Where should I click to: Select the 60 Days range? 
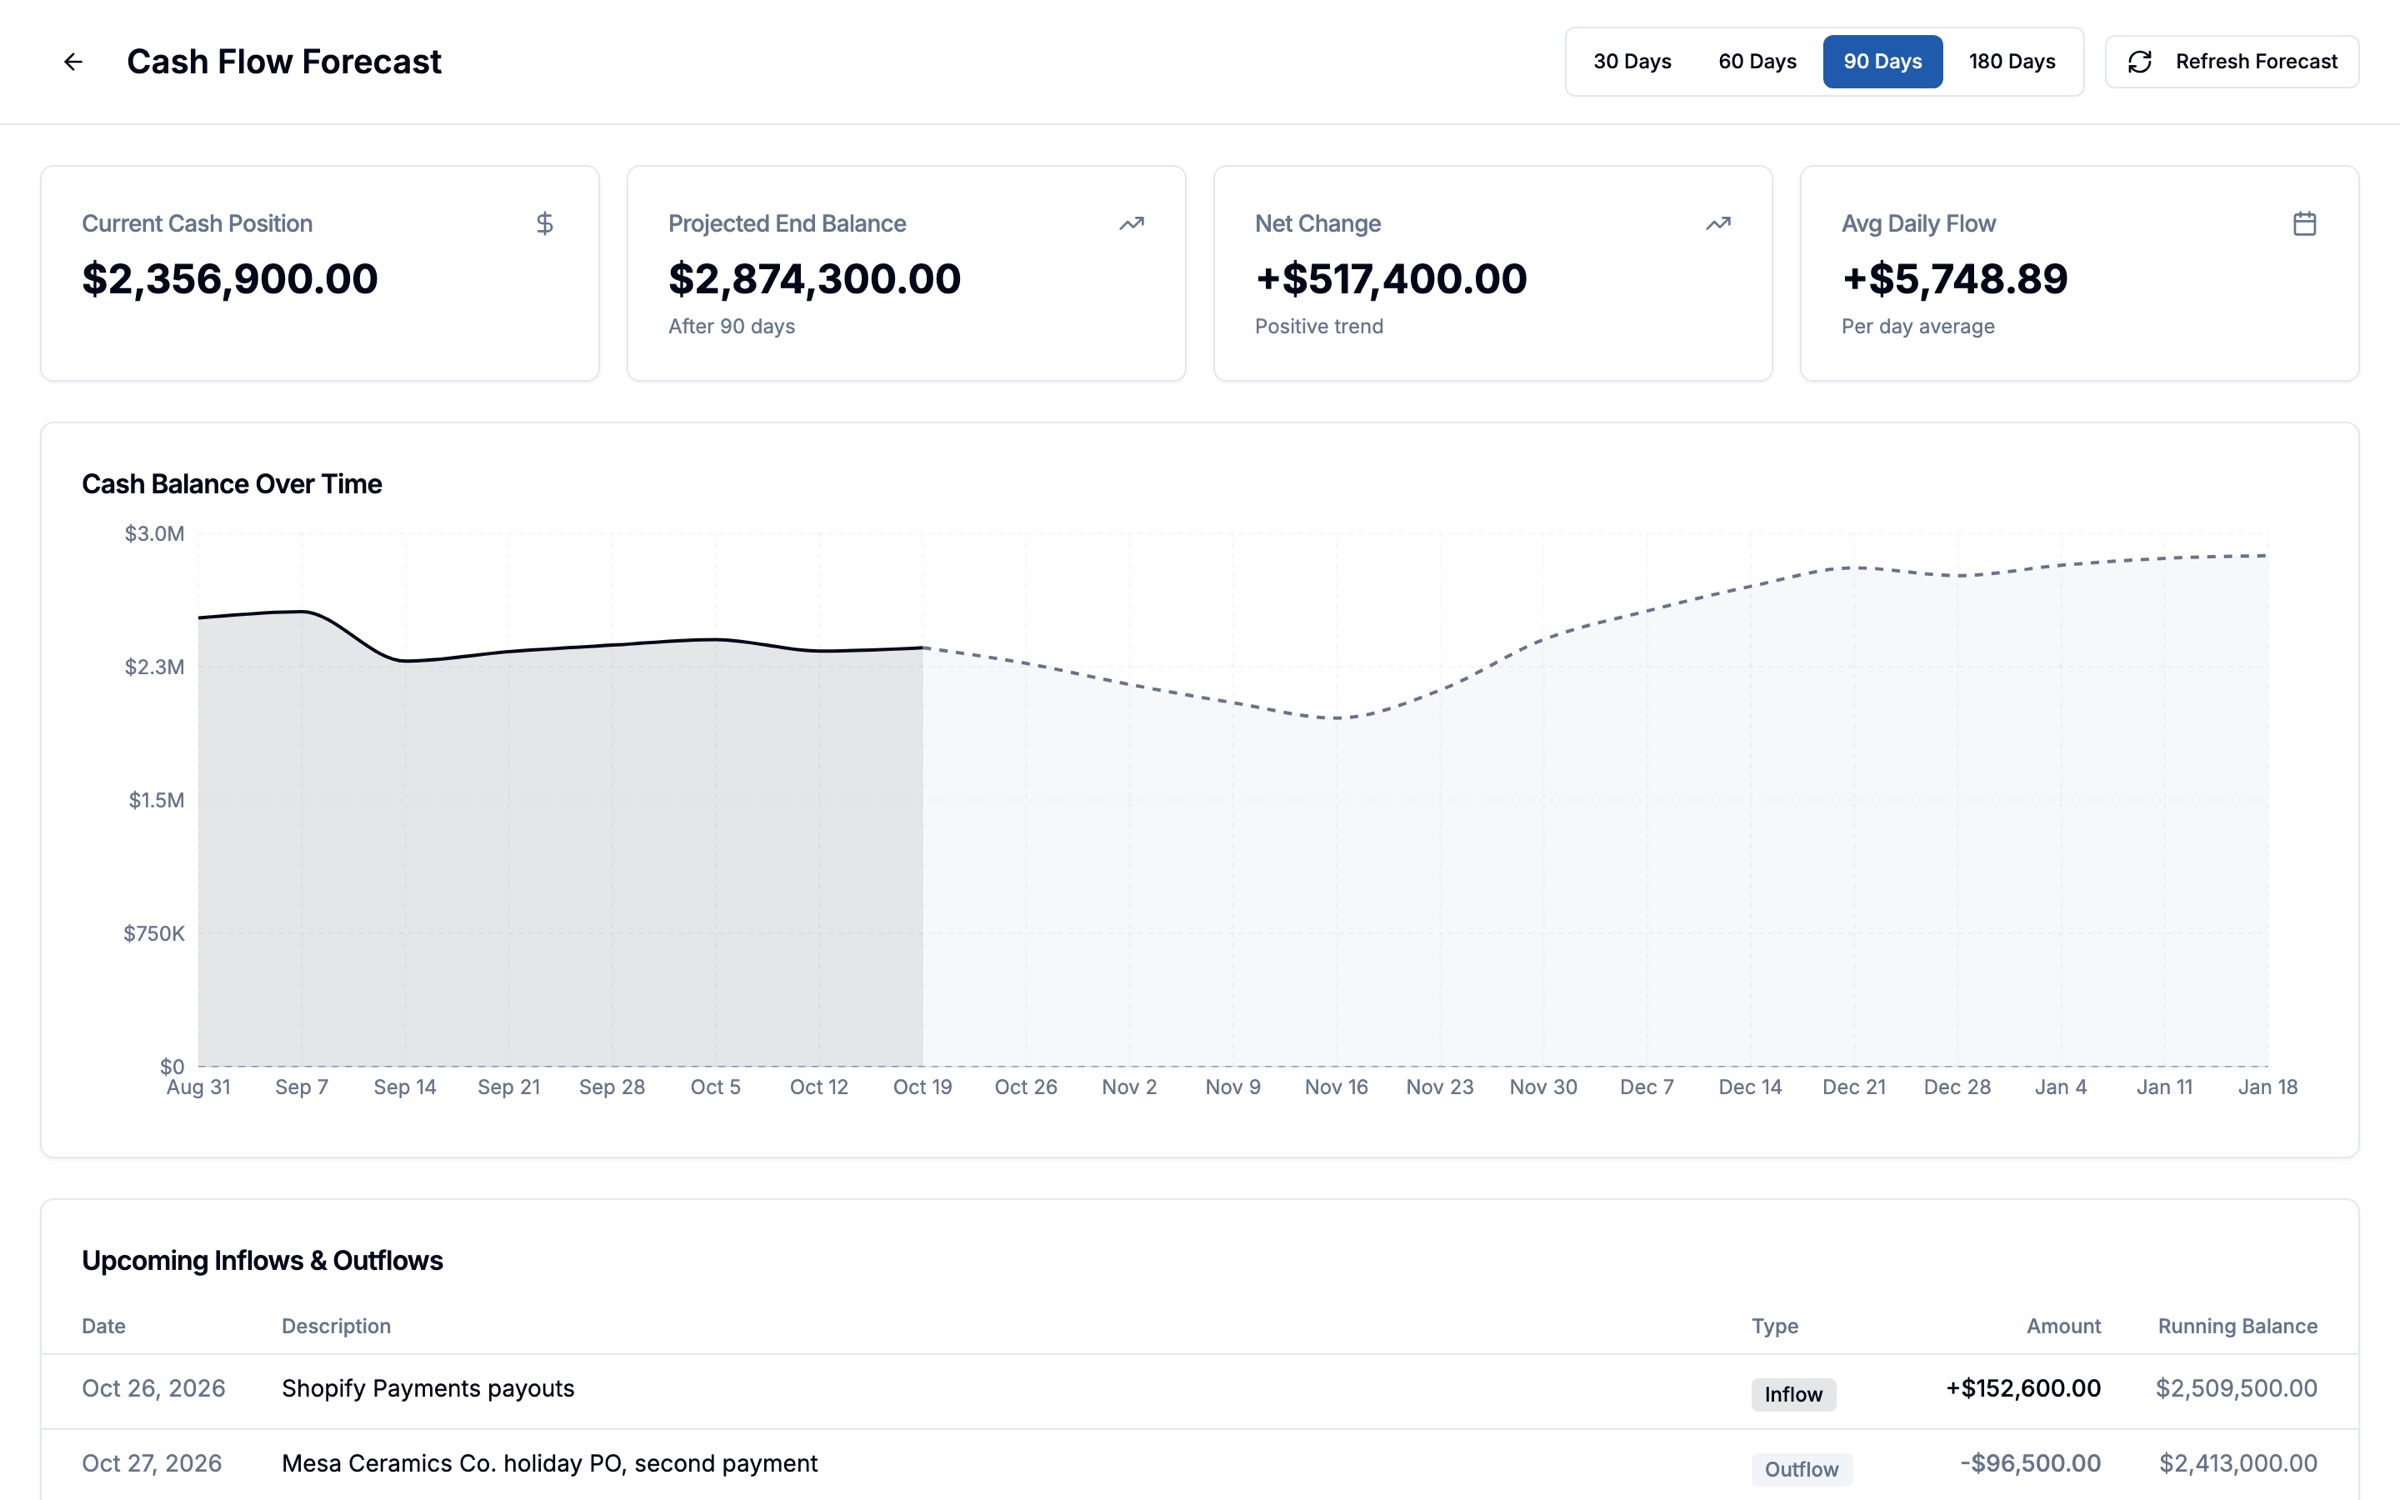pyautogui.click(x=1757, y=62)
